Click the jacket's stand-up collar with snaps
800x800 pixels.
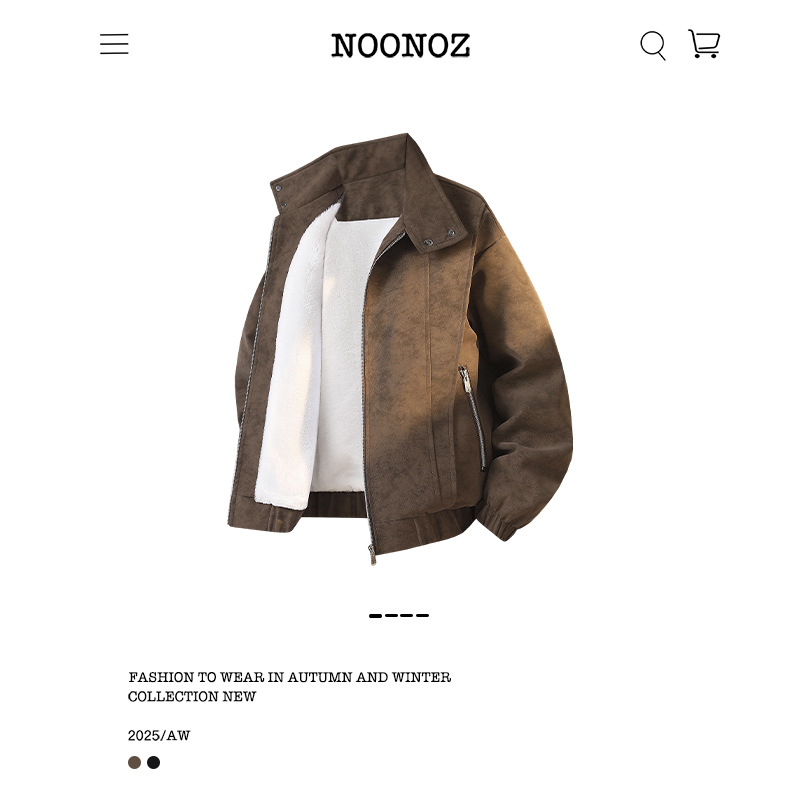point(370,191)
